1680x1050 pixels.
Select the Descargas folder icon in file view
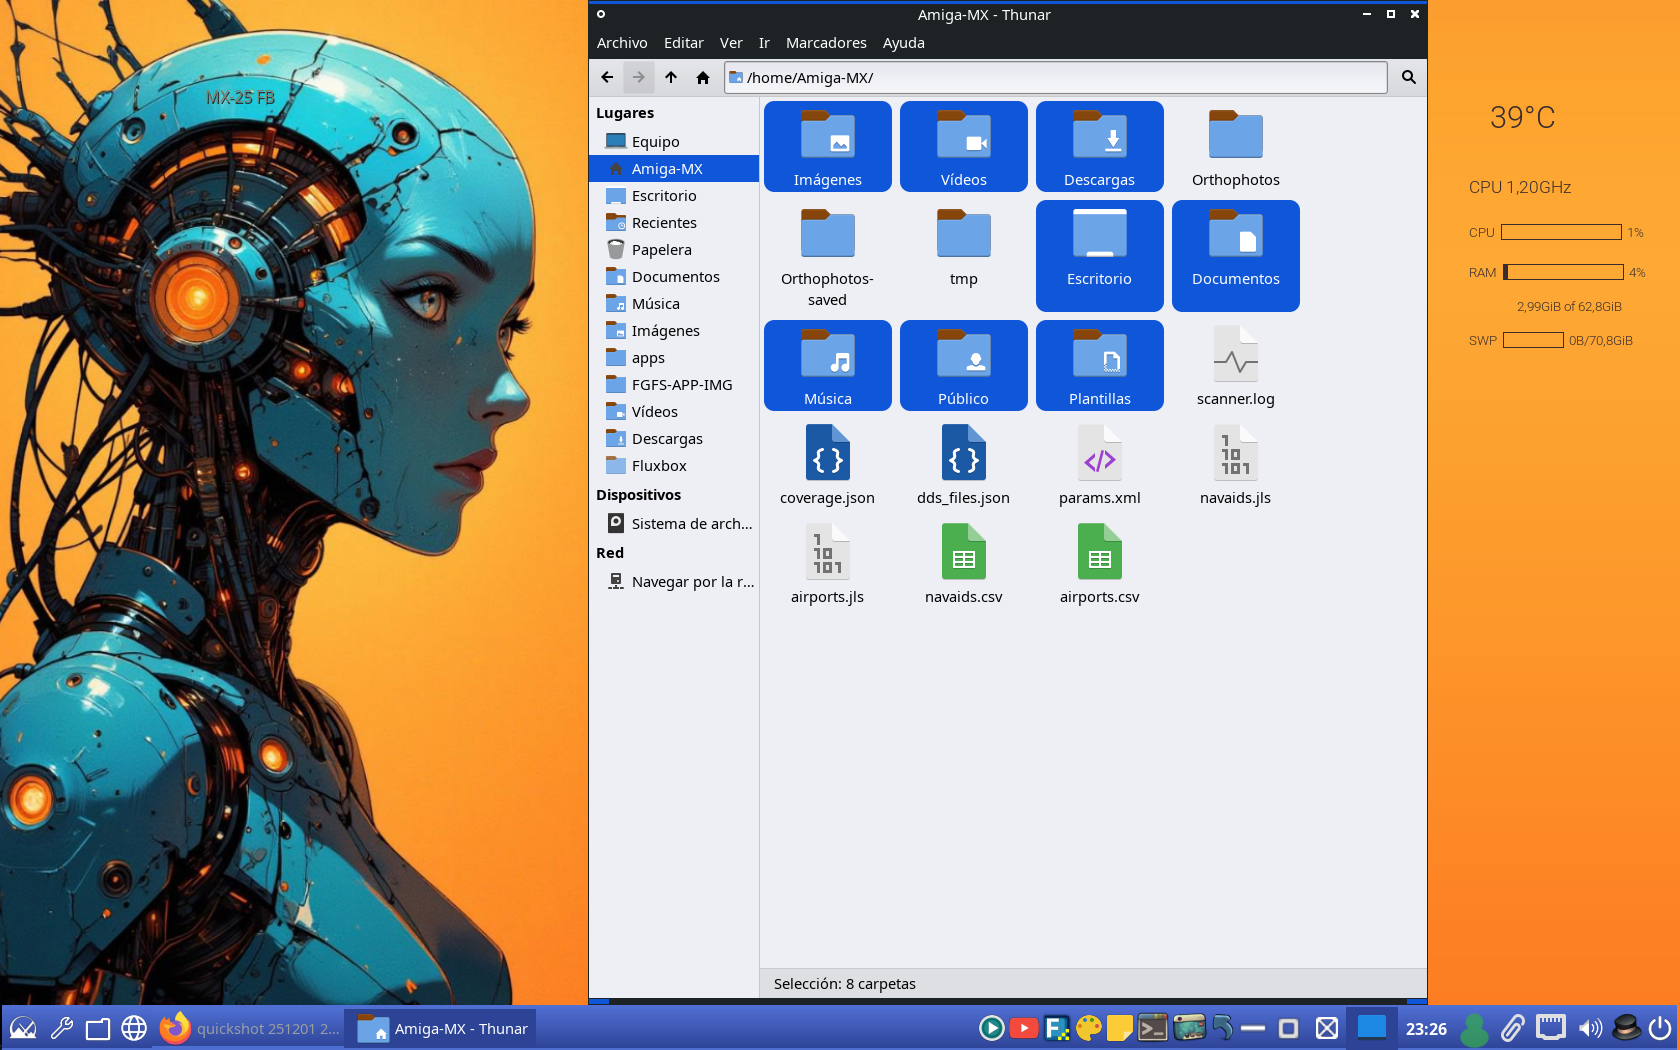tap(1100, 136)
